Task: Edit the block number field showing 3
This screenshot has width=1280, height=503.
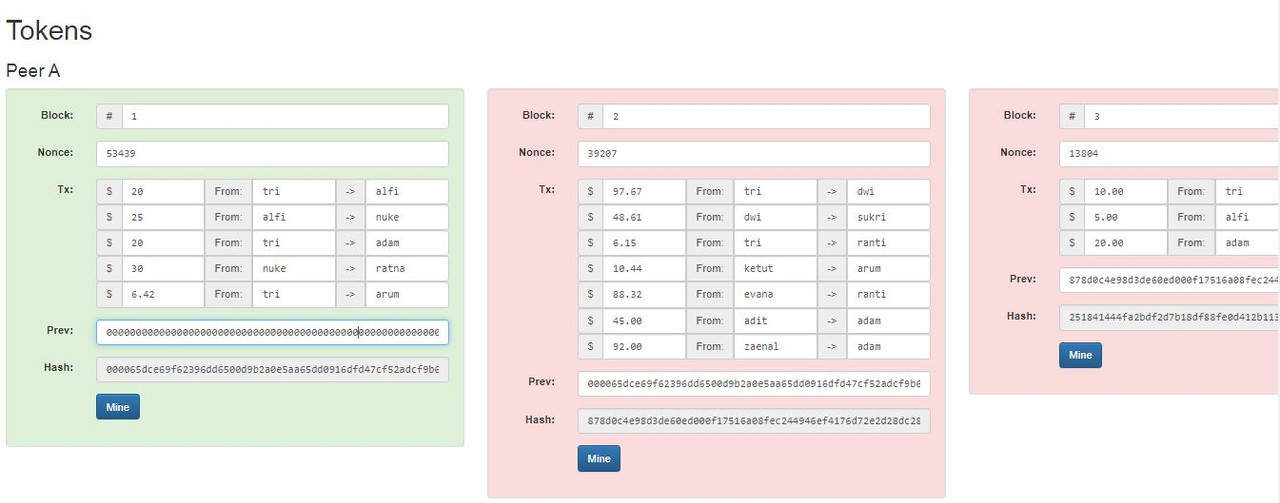Action: [x=1182, y=116]
